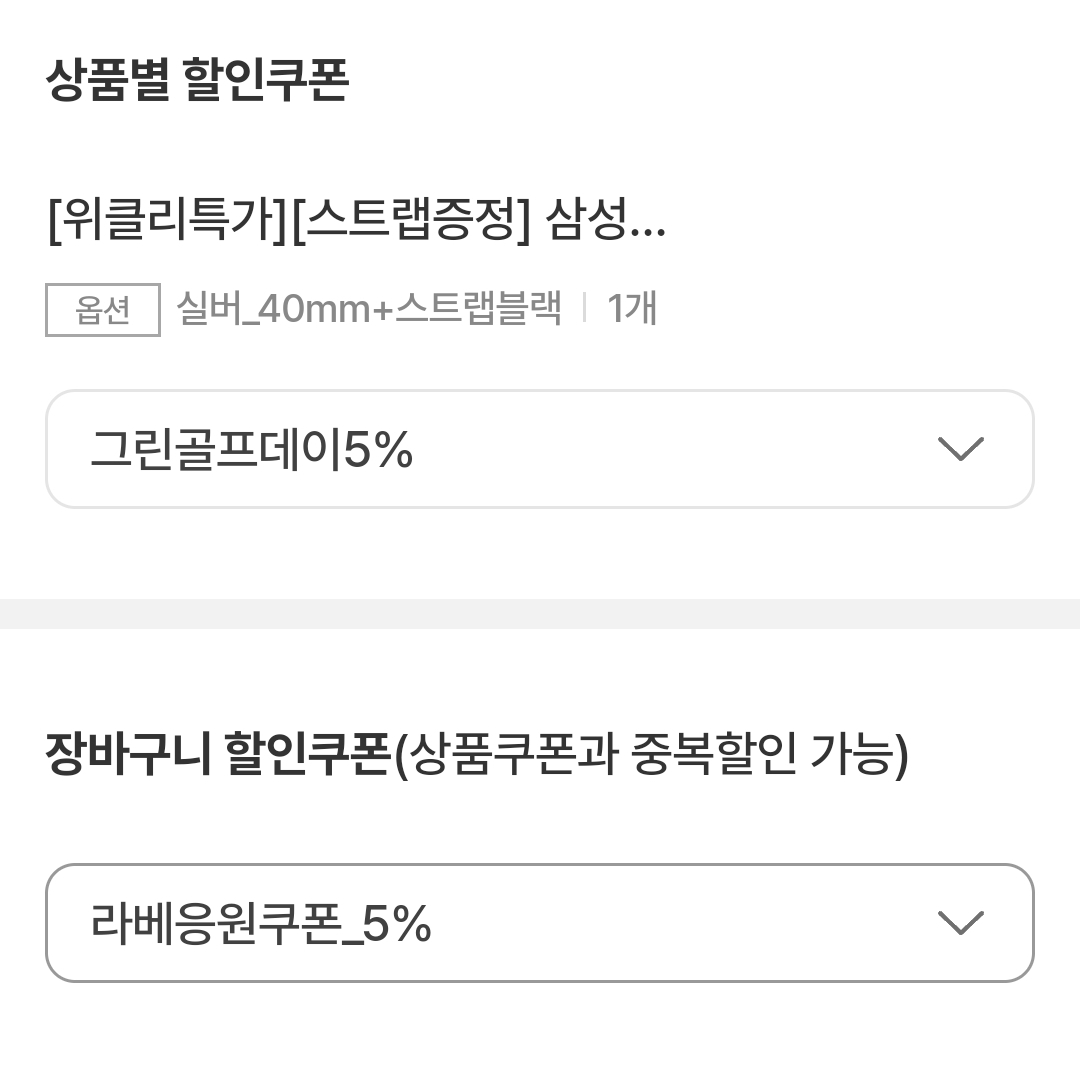Viewport: 1080px width, 1087px height.
Task: Click the 그린골프데이5% label text
Action: [251, 451]
